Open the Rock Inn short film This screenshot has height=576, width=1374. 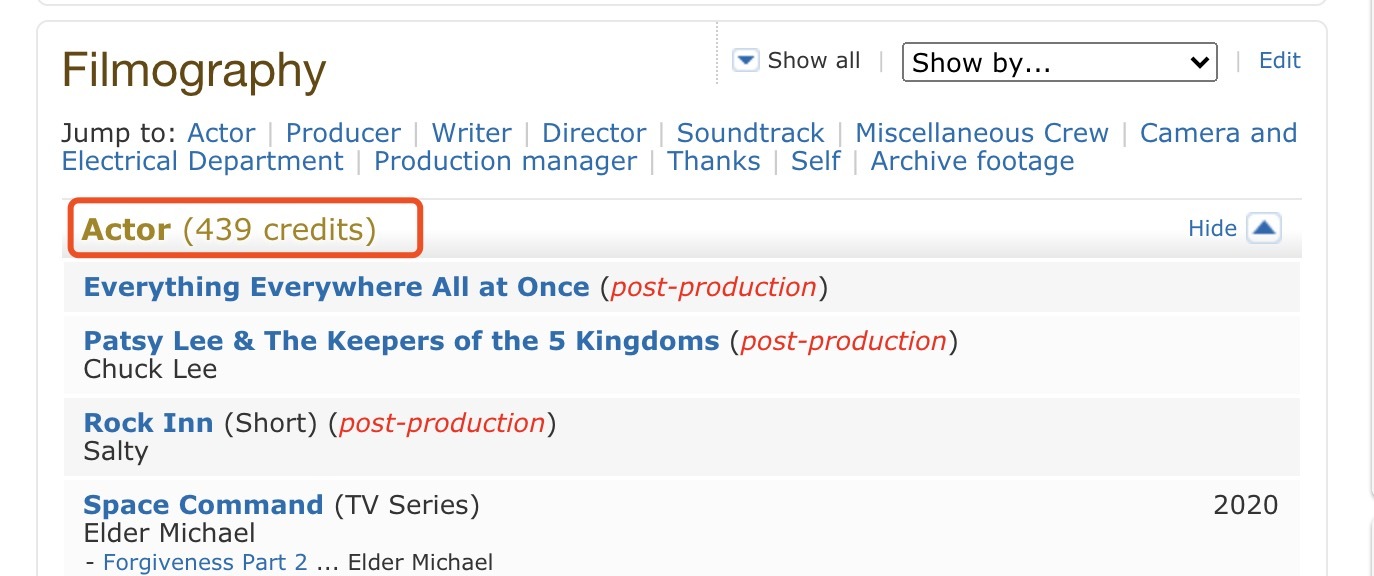[x=148, y=423]
